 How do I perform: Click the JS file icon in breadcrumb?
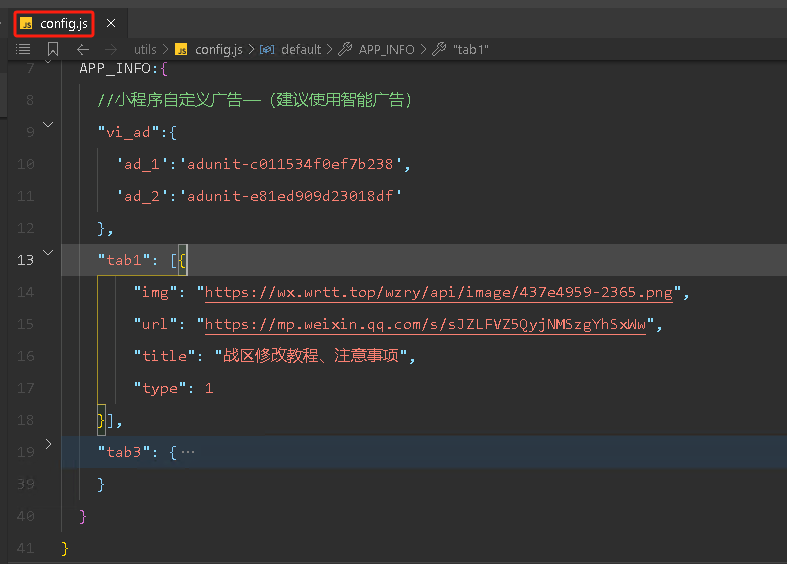coord(181,49)
